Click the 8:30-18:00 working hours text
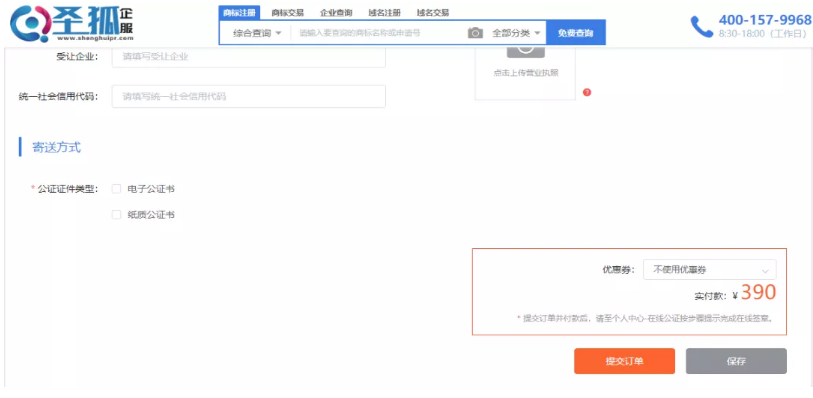The width and height of the screenshot is (813, 398). tap(763, 34)
